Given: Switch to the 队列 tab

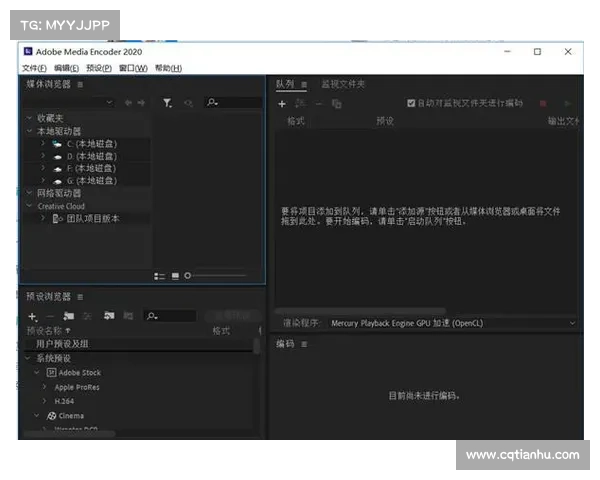Looking at the screenshot, I should click(285, 84).
